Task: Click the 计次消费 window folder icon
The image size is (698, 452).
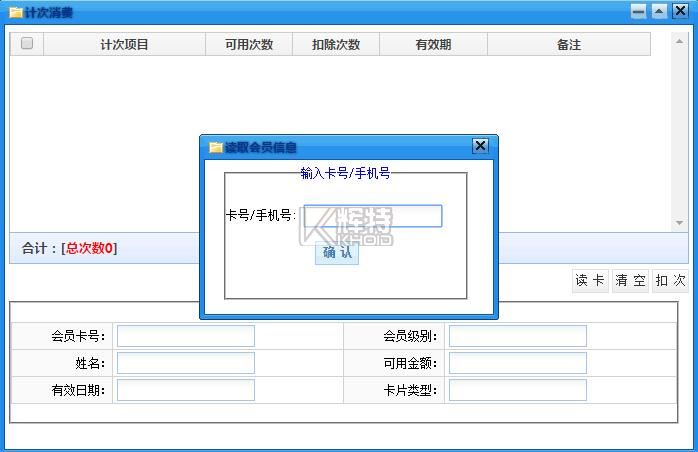Action: [15, 12]
